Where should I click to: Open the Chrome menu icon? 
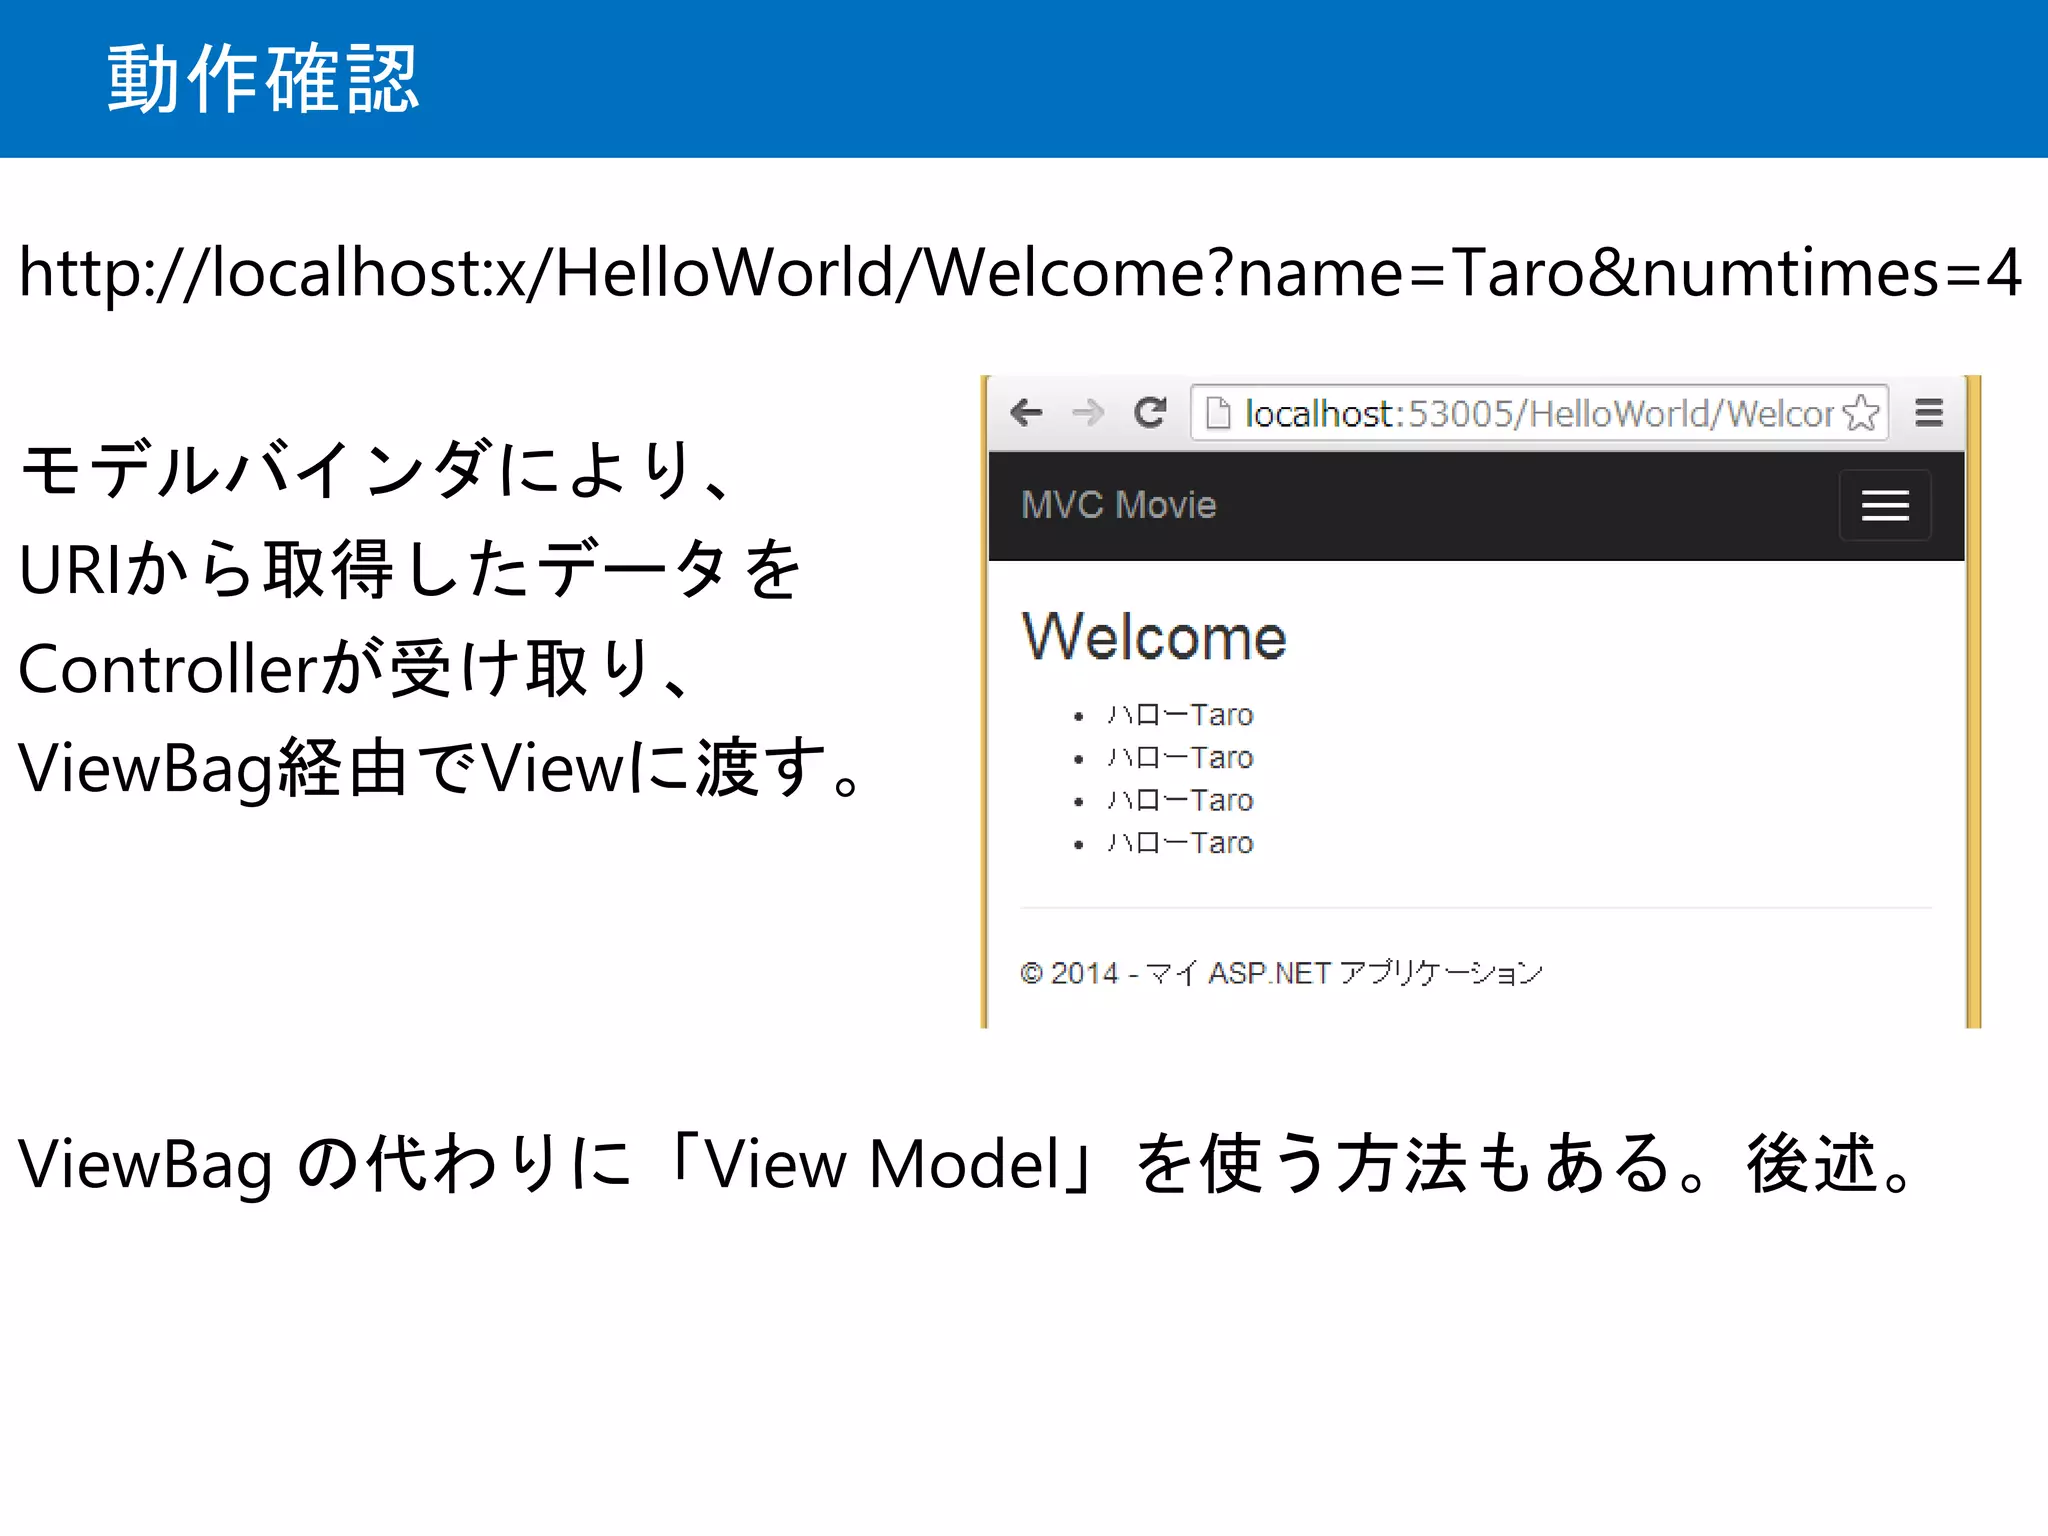pyautogui.click(x=1929, y=412)
